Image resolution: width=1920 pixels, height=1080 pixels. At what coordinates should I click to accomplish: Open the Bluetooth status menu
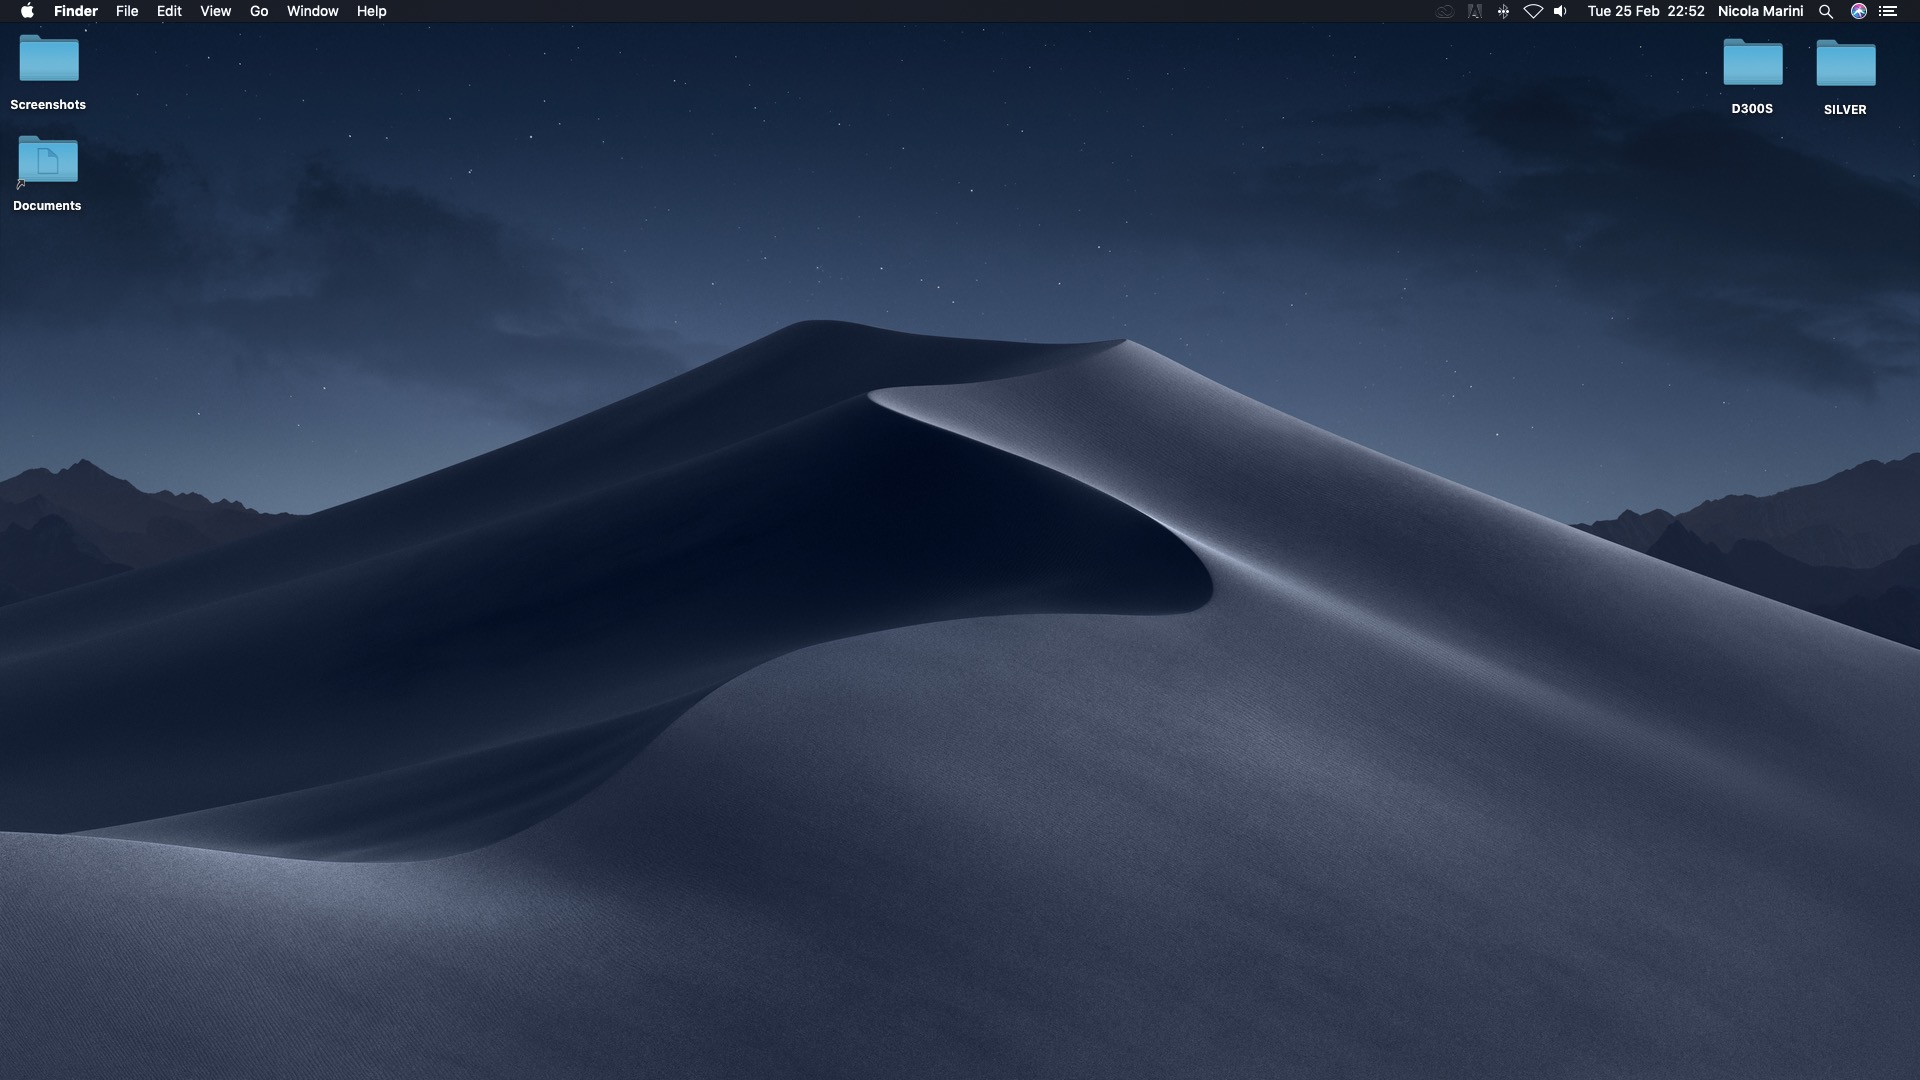tap(1503, 11)
